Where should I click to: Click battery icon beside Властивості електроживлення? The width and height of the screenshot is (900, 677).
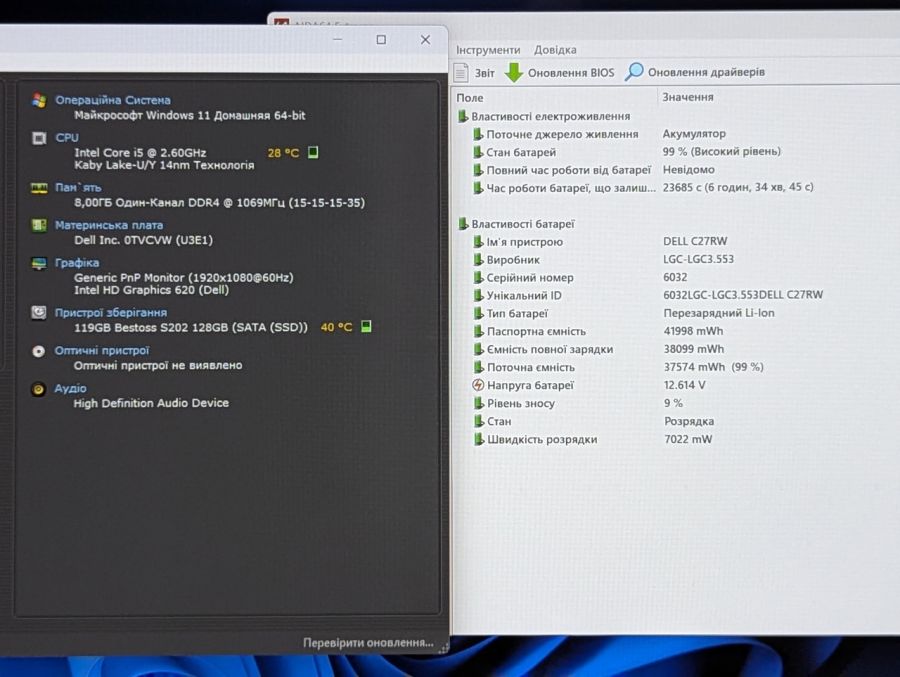[463, 117]
